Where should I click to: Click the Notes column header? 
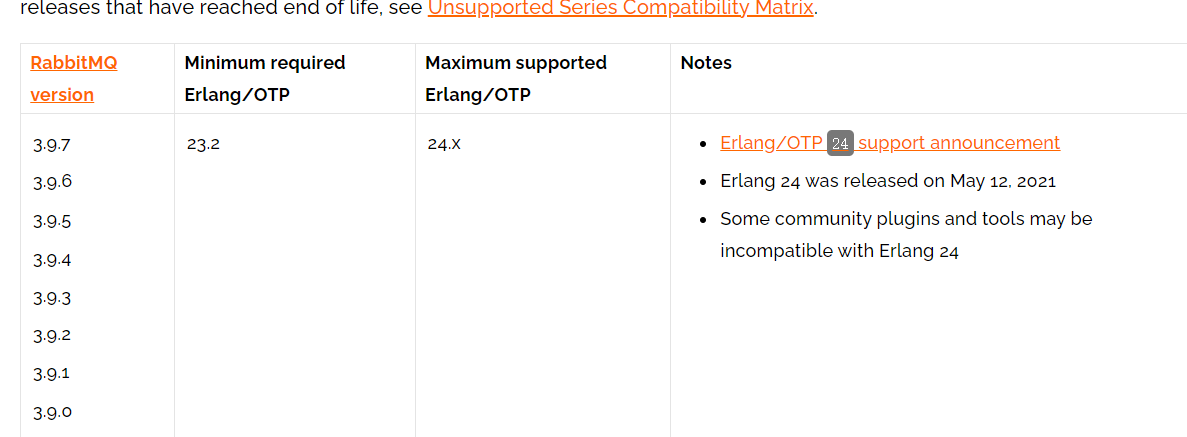coord(706,63)
